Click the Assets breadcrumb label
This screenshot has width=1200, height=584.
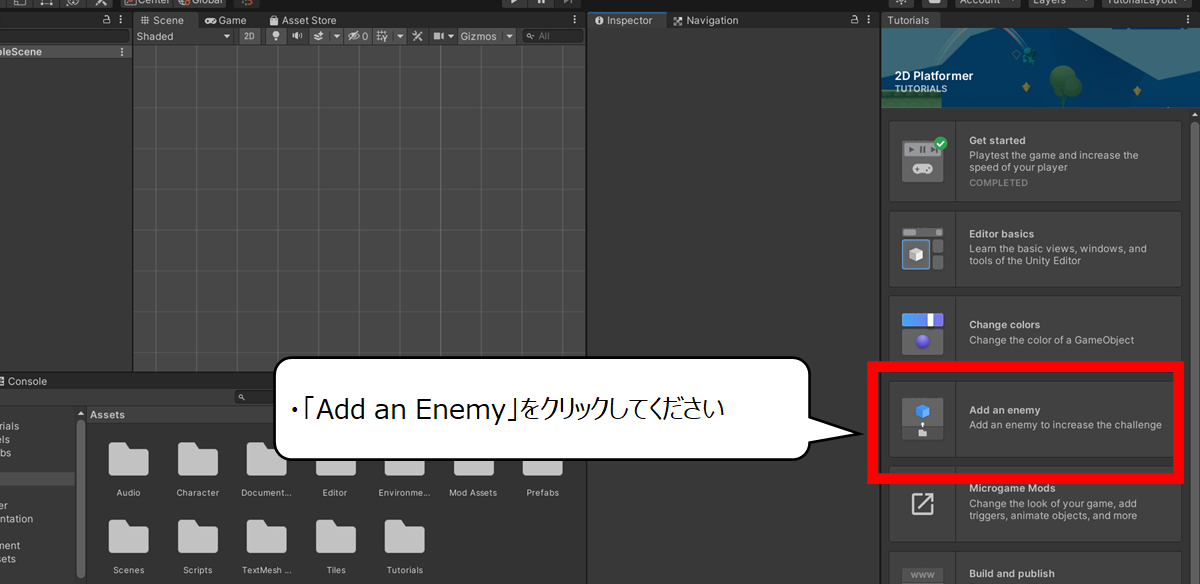[107, 414]
